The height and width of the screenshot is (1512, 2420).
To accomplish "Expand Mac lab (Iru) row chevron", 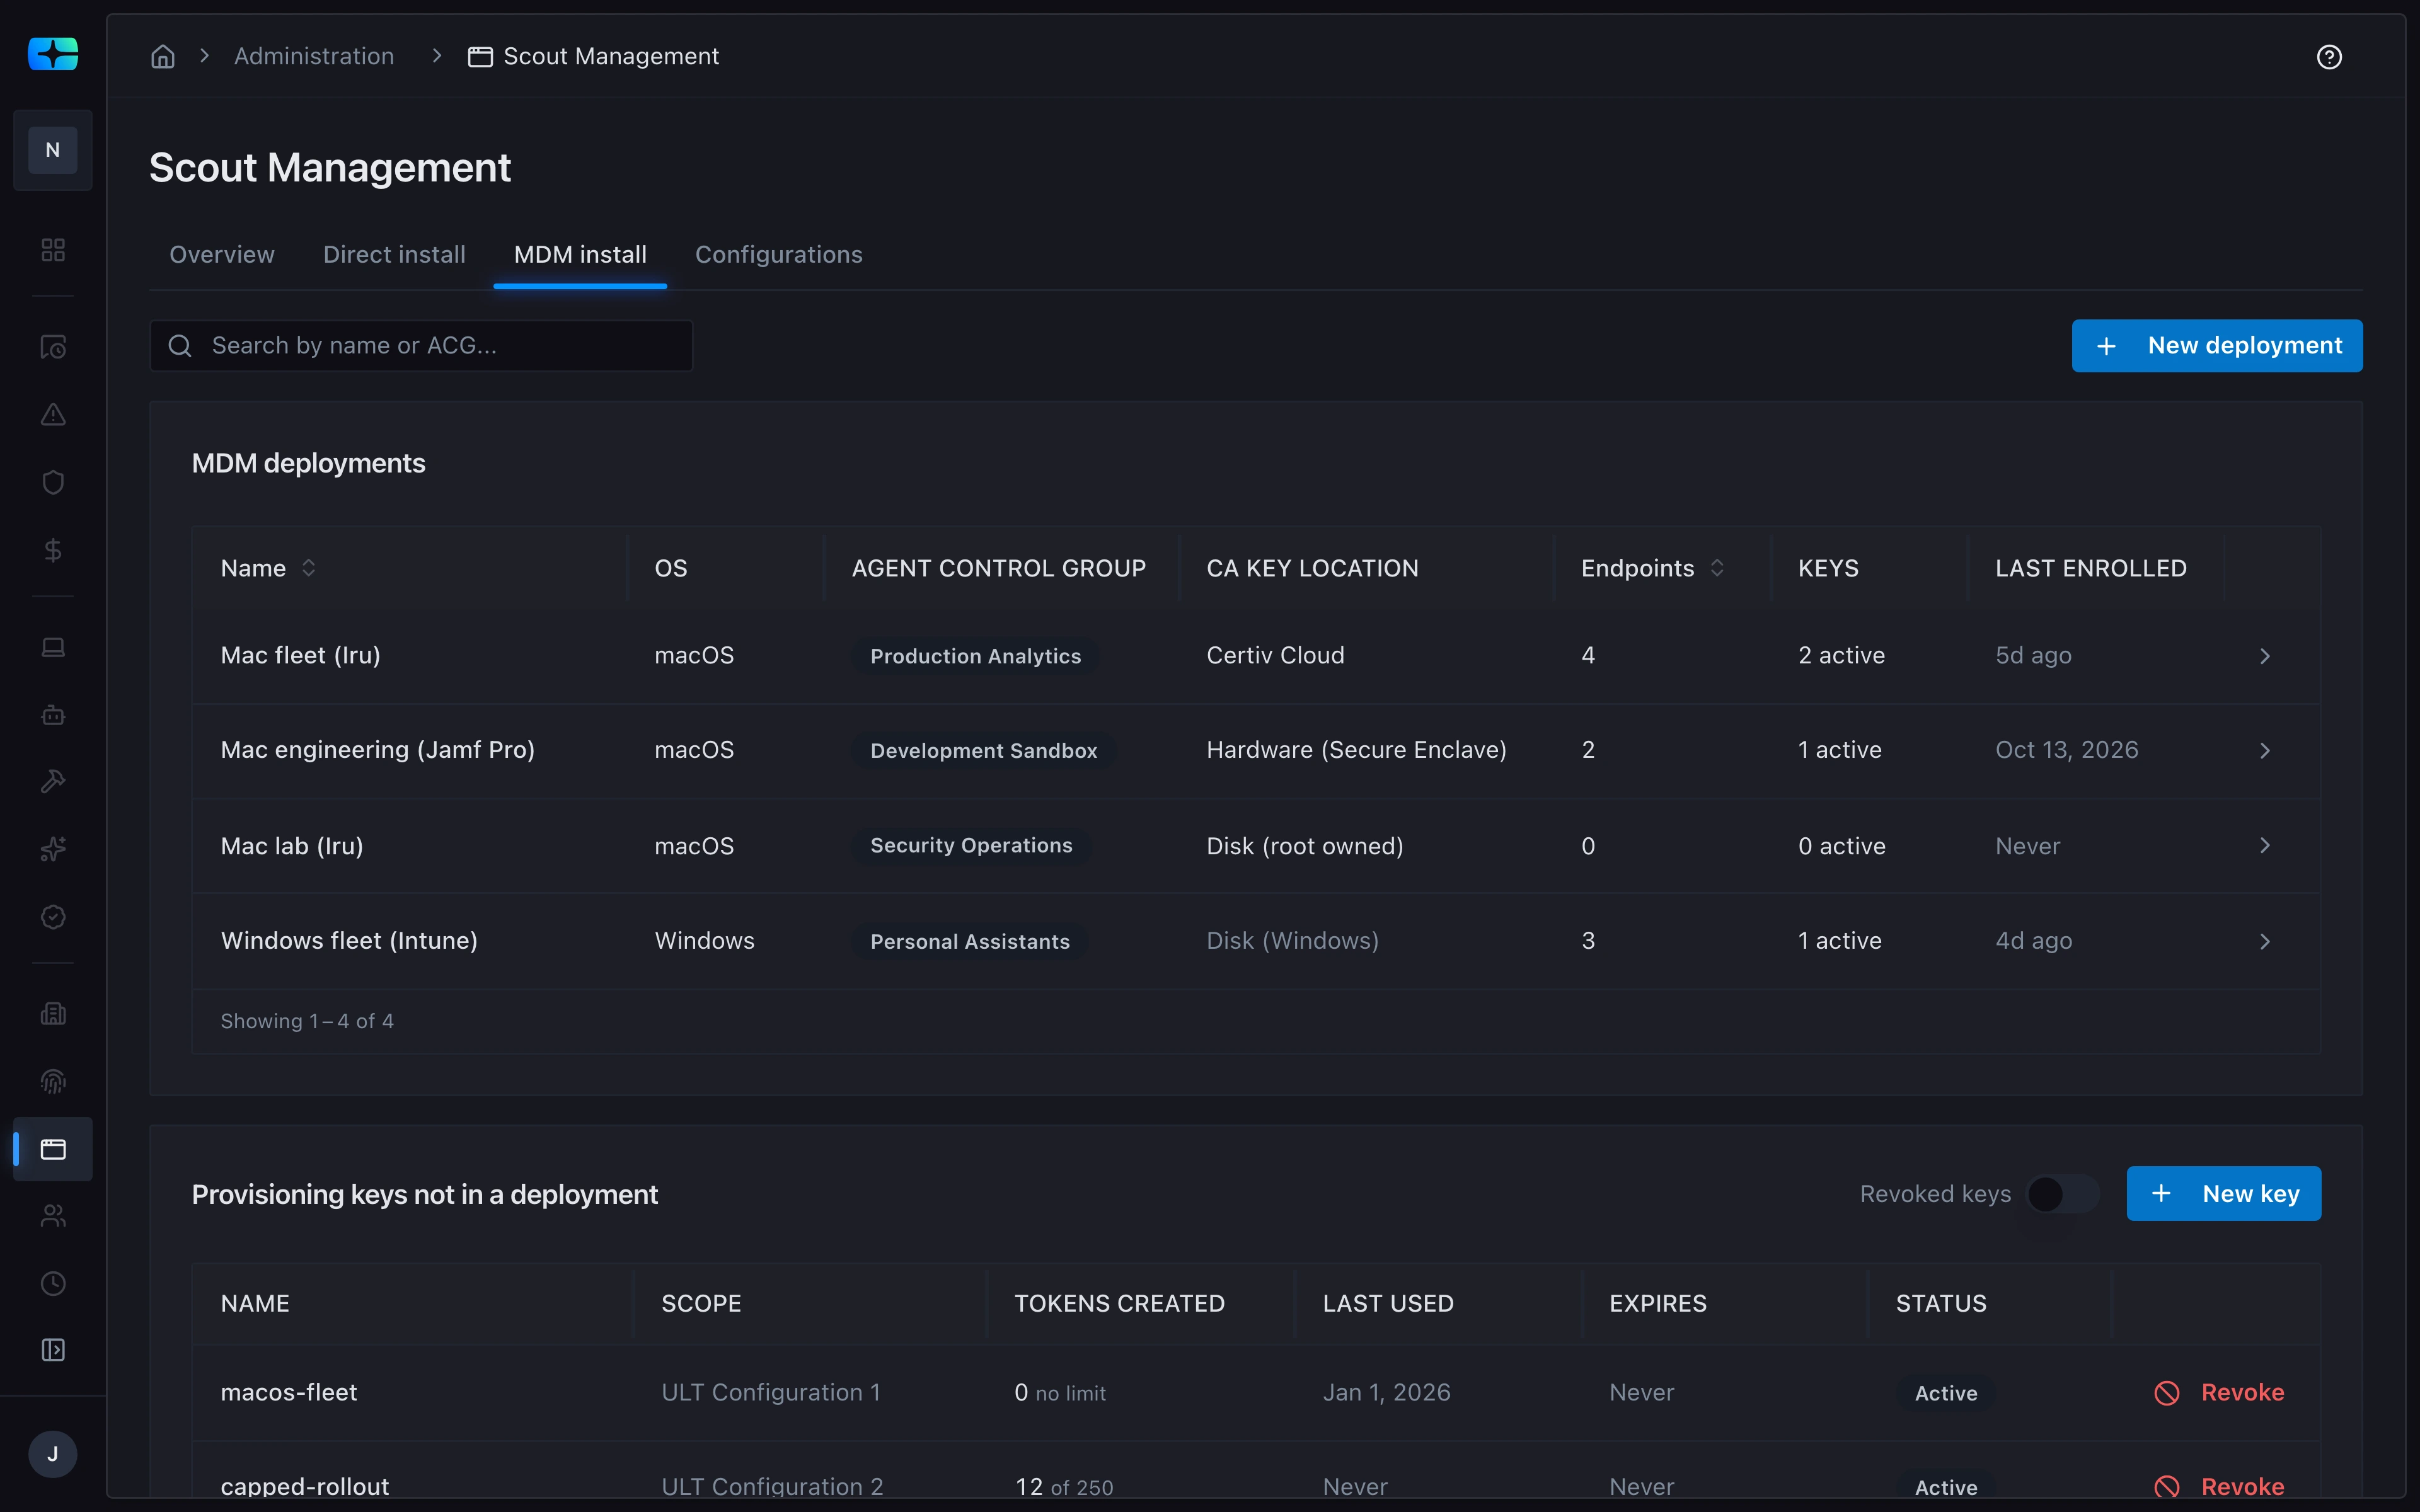I will (2265, 846).
